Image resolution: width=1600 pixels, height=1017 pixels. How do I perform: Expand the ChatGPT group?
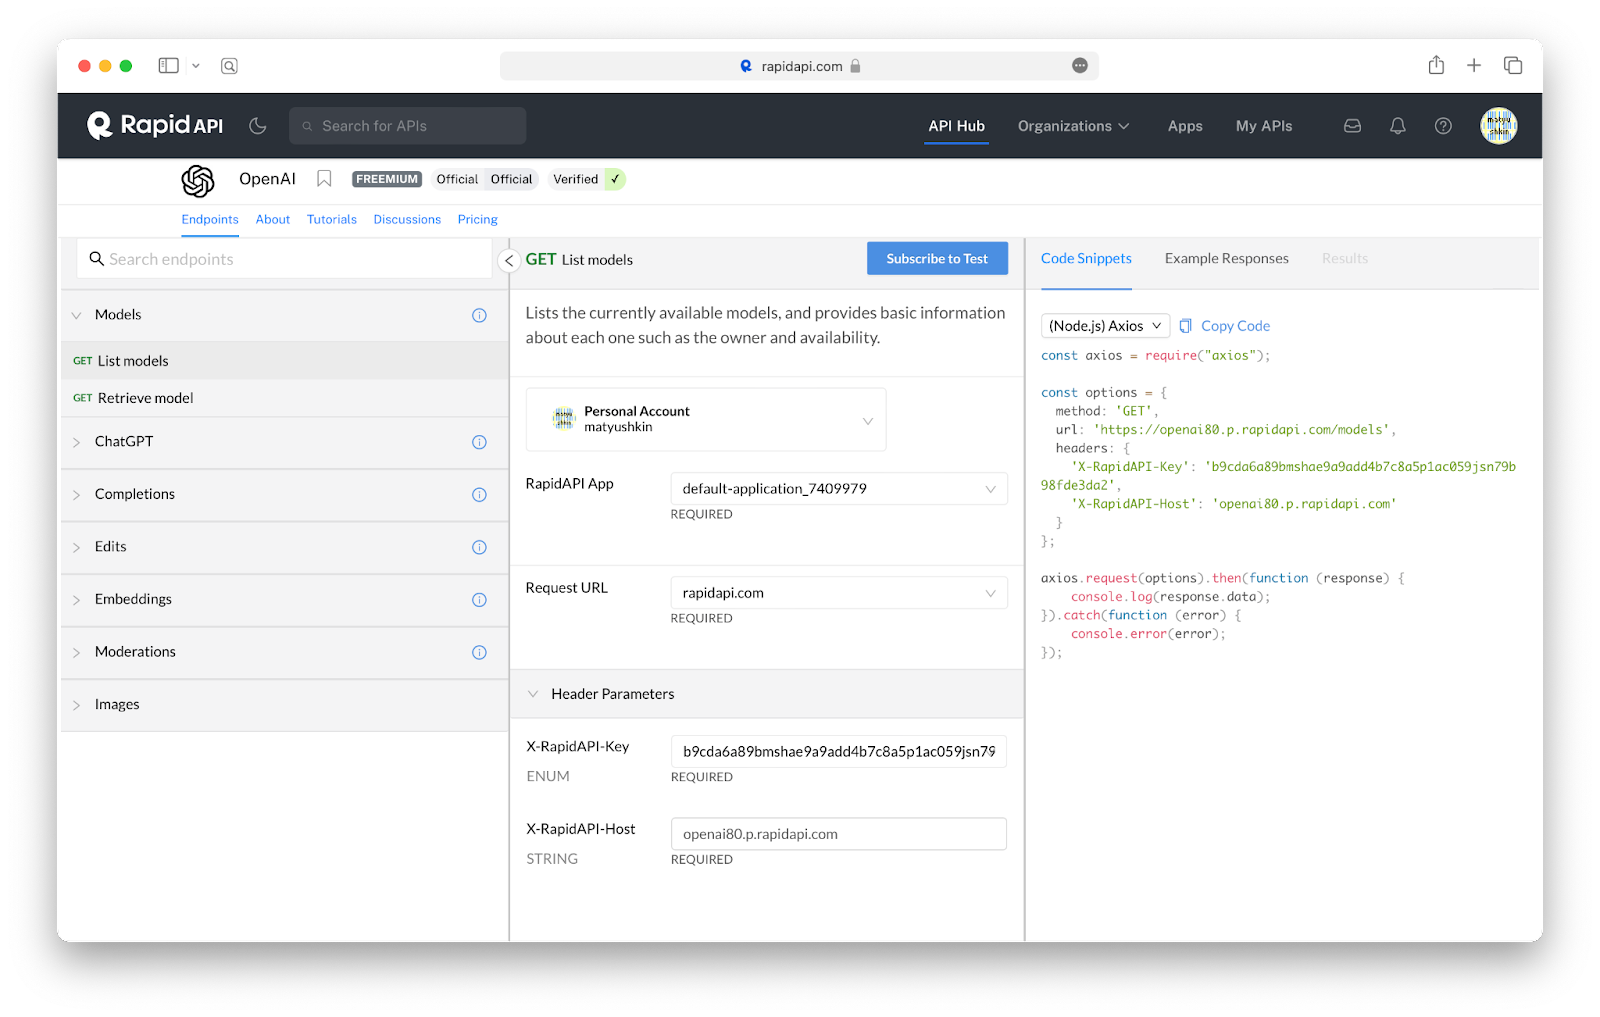(x=76, y=442)
